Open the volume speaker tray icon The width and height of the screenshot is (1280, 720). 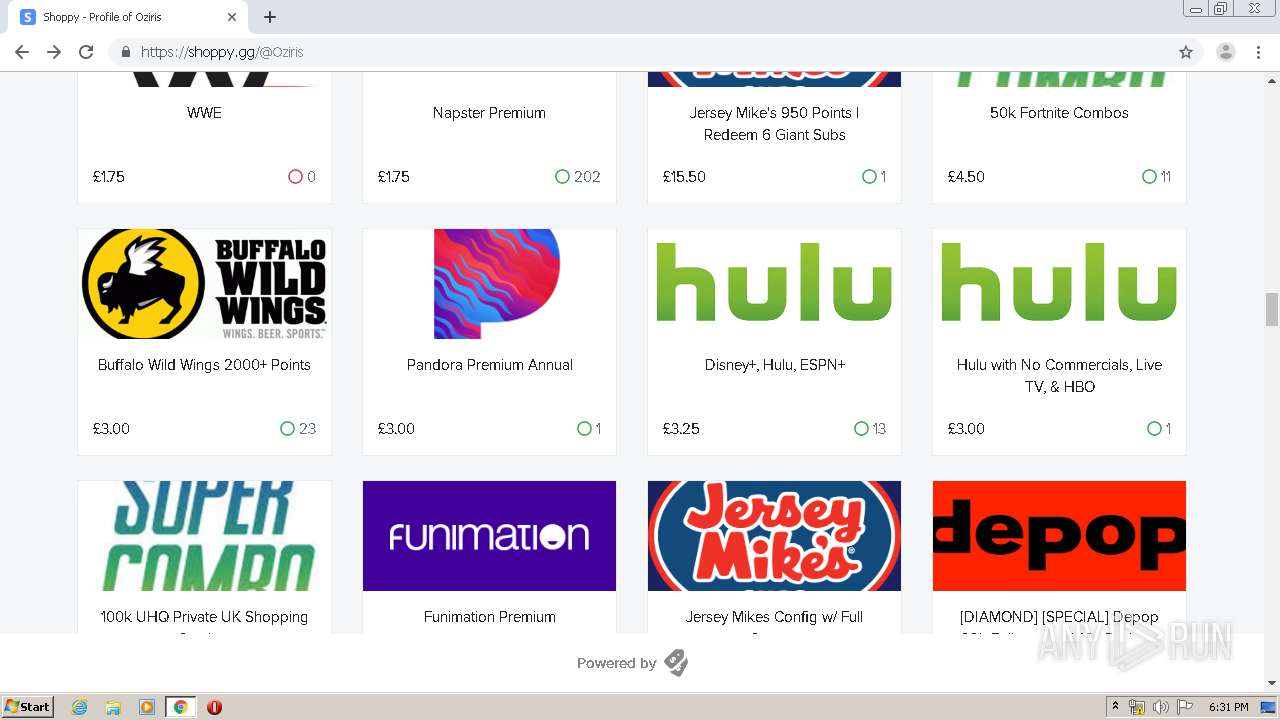(1160, 707)
